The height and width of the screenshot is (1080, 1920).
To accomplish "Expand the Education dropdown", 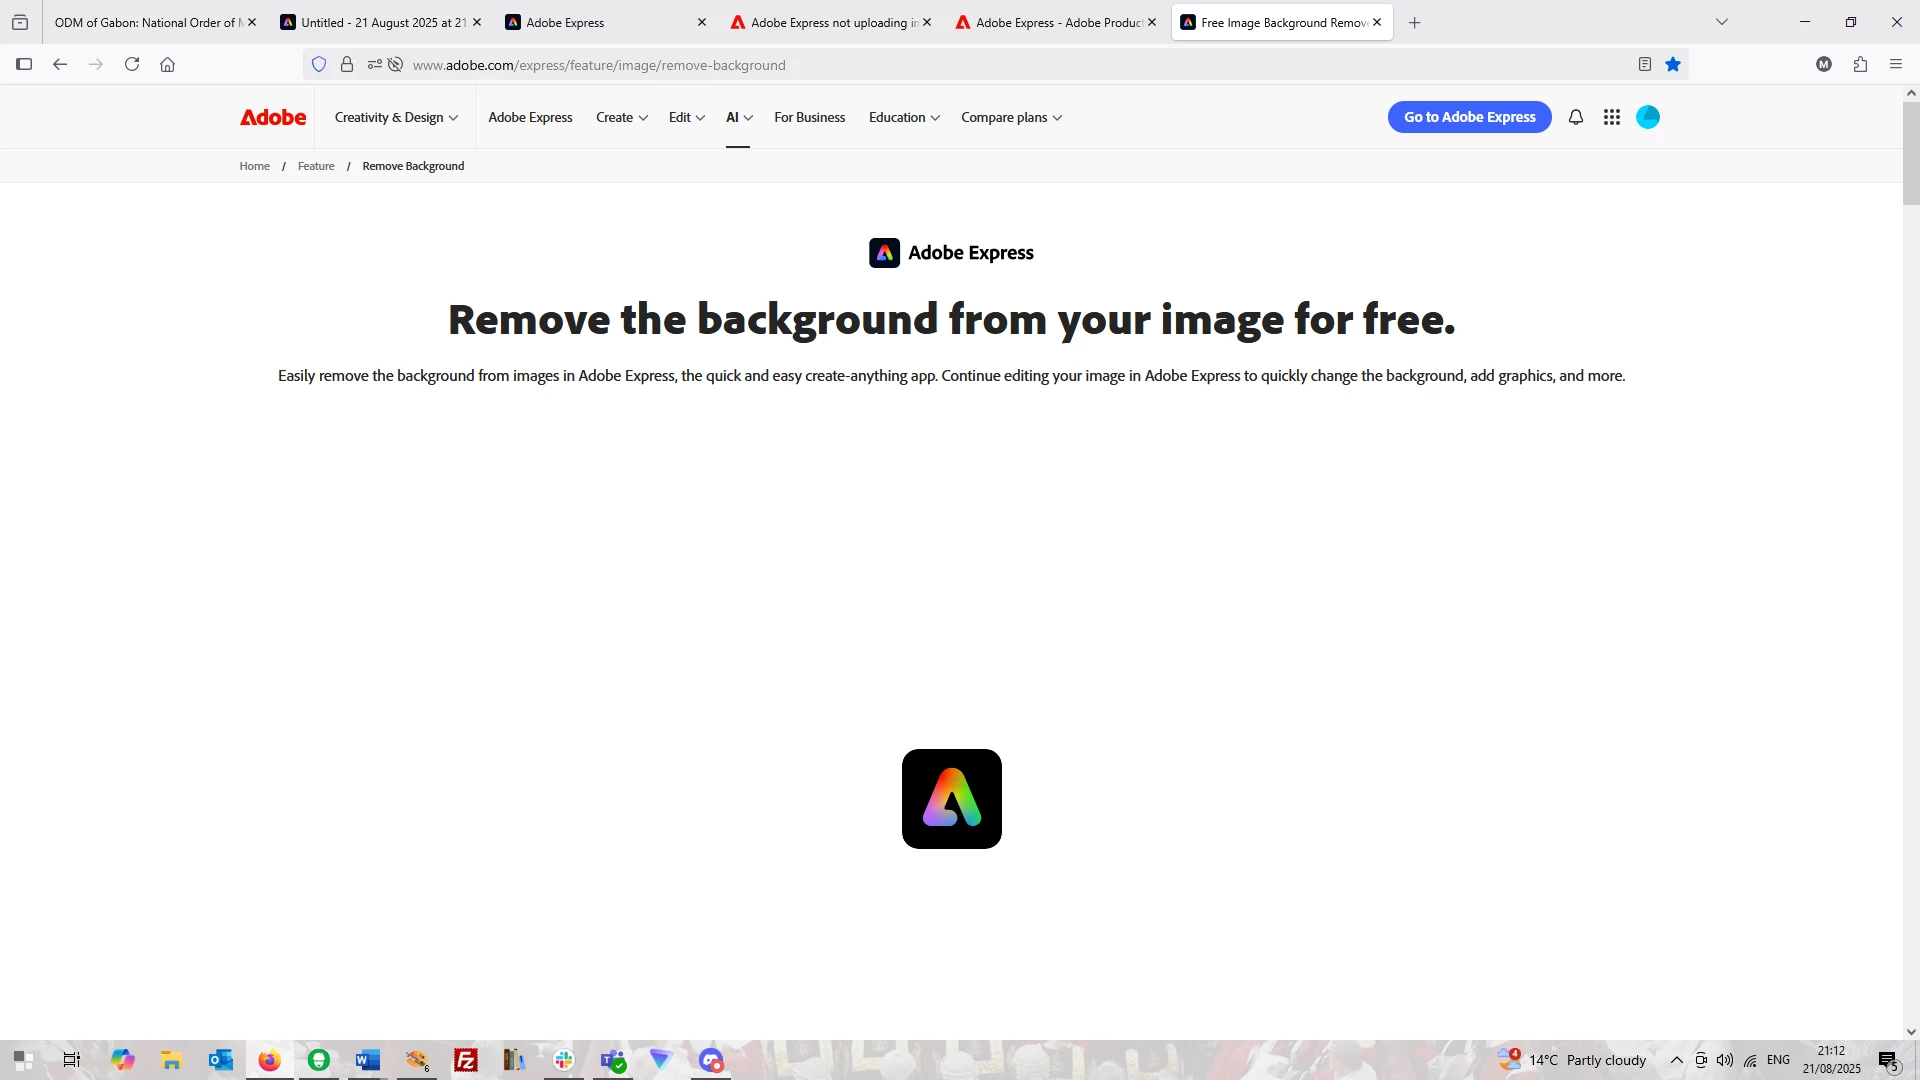I will 904,117.
